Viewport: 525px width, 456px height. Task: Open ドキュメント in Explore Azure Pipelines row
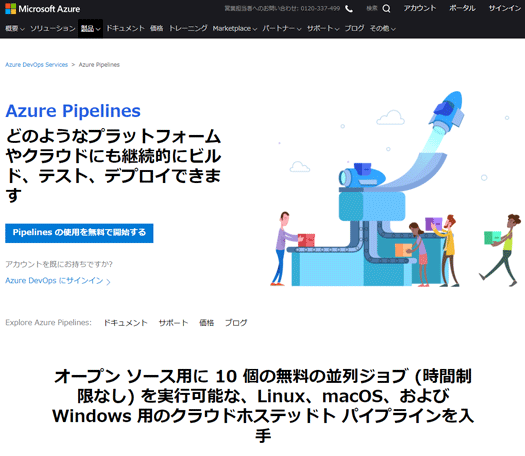coord(125,322)
